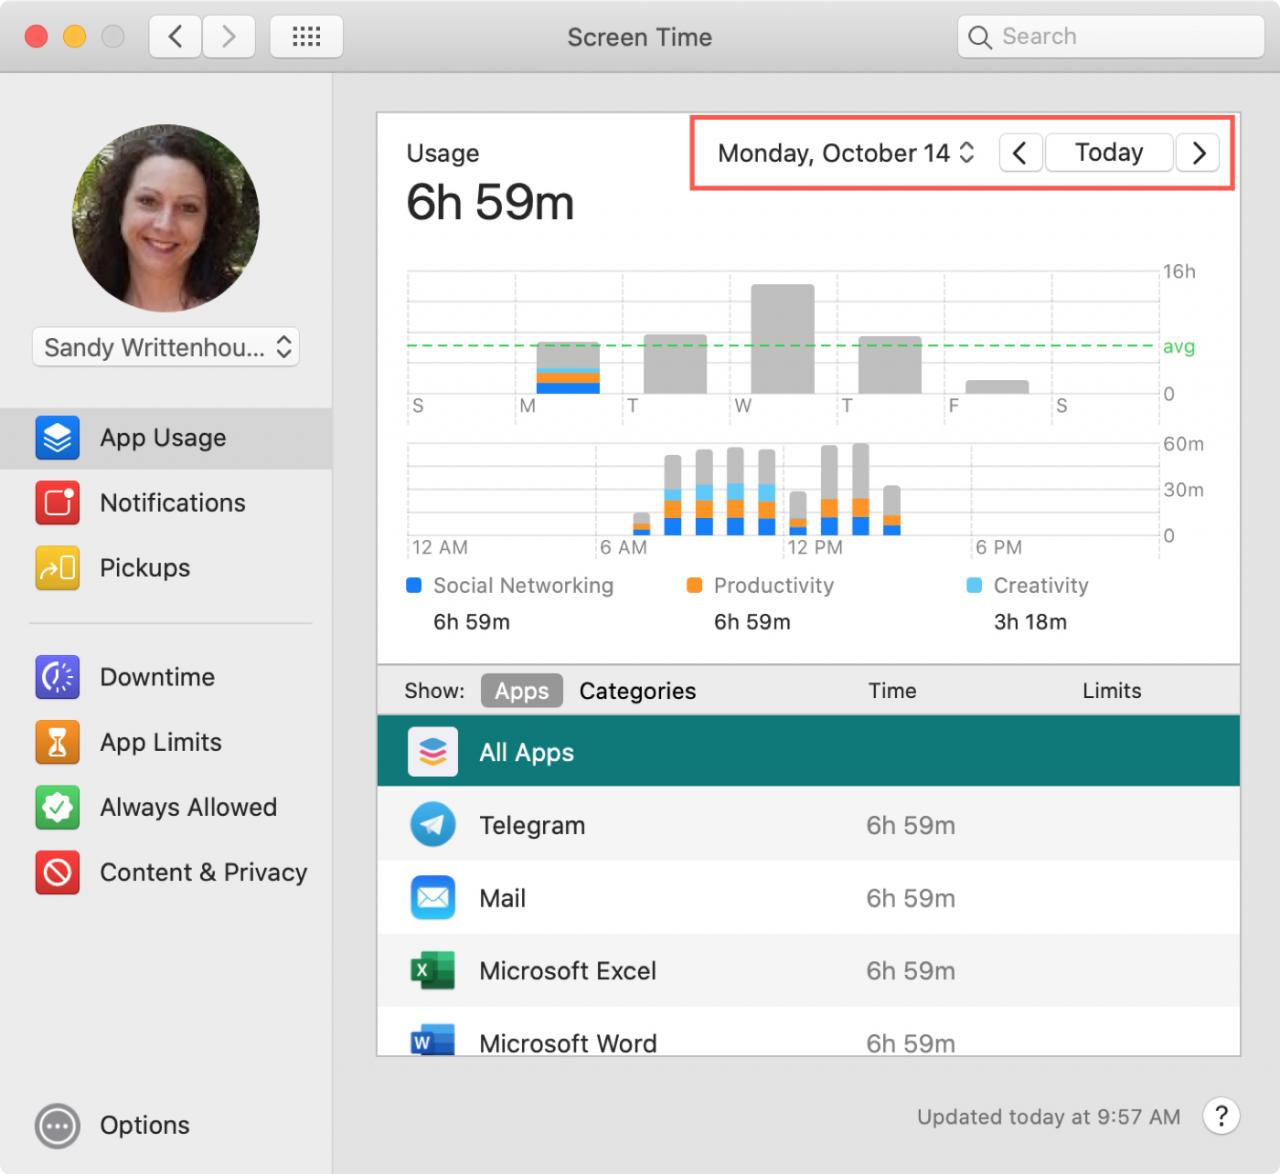Viewport: 1280px width, 1174px height.
Task: Select the Telegram row in app list
Action: tap(808, 825)
